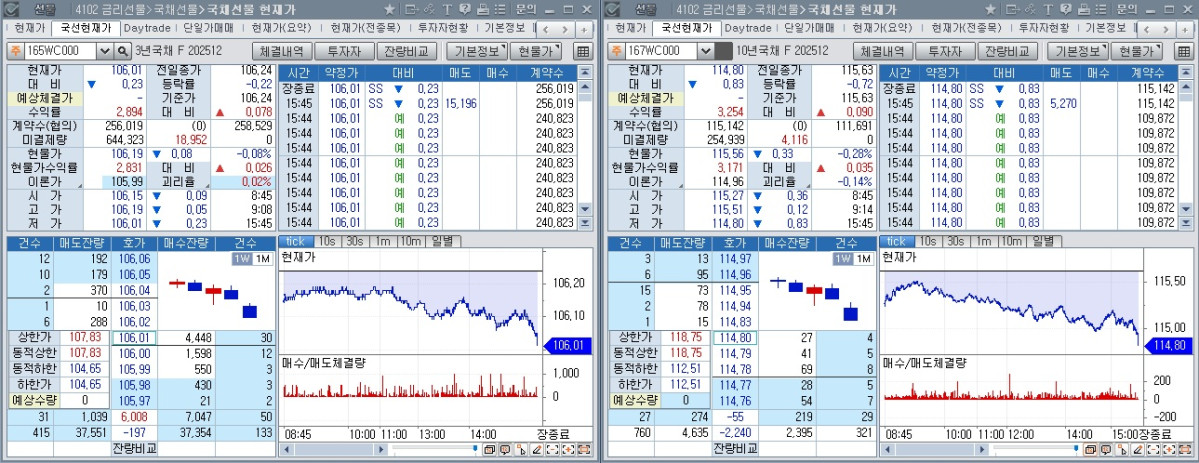Jump to bottom of right trade list scrollbar
This screenshot has height=463, width=1199.
point(1186,223)
